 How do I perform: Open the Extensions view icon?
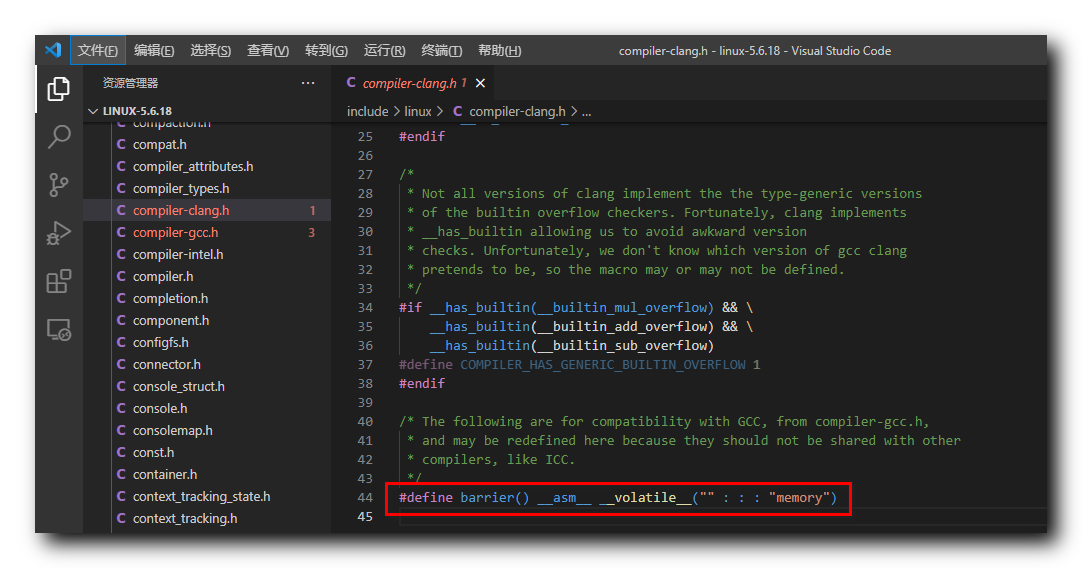[x=59, y=282]
